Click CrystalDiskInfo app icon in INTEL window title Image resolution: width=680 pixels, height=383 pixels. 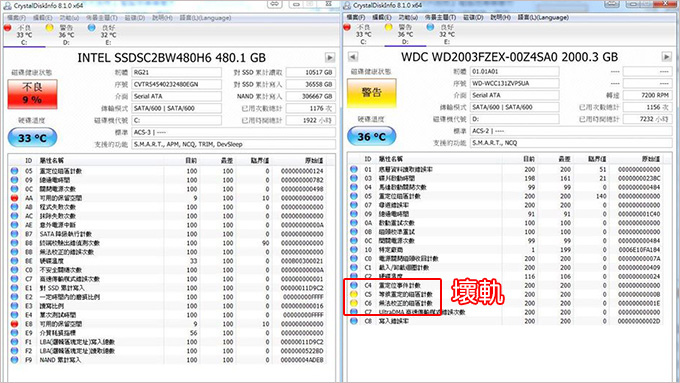tap(7, 6)
